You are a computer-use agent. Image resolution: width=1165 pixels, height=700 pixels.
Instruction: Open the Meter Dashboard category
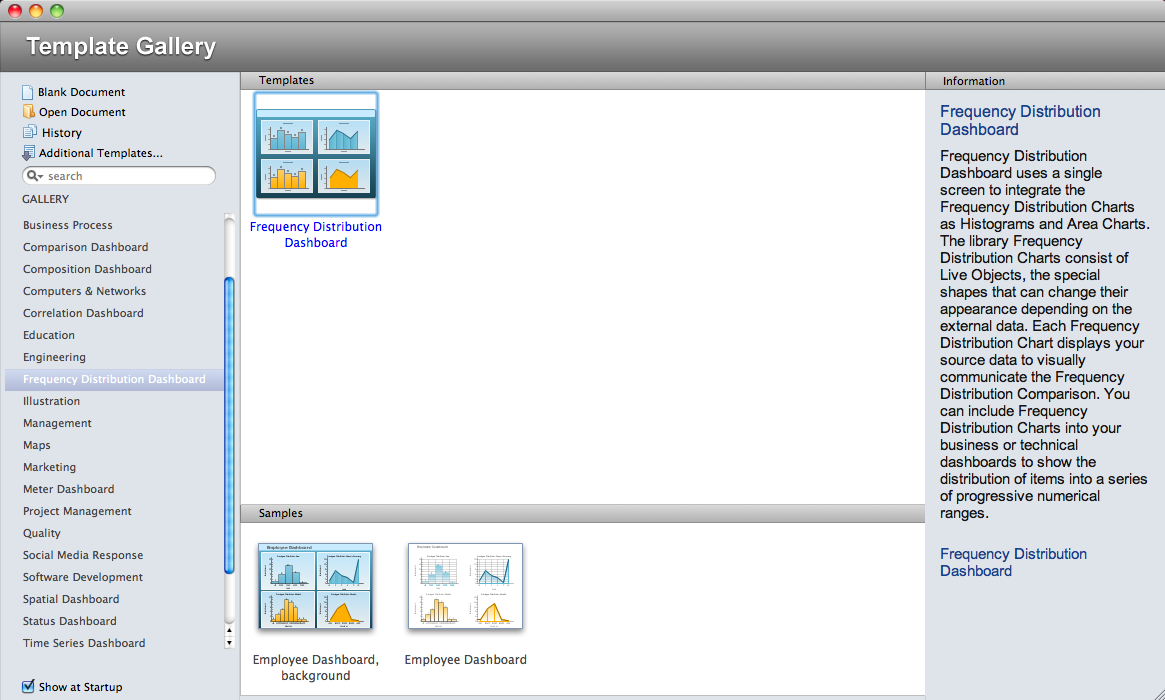pos(68,489)
